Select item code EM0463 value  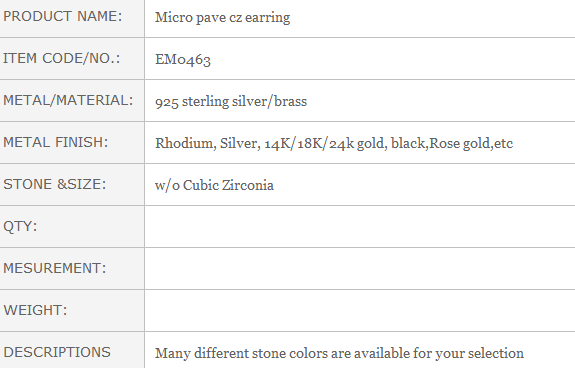pyautogui.click(x=183, y=59)
